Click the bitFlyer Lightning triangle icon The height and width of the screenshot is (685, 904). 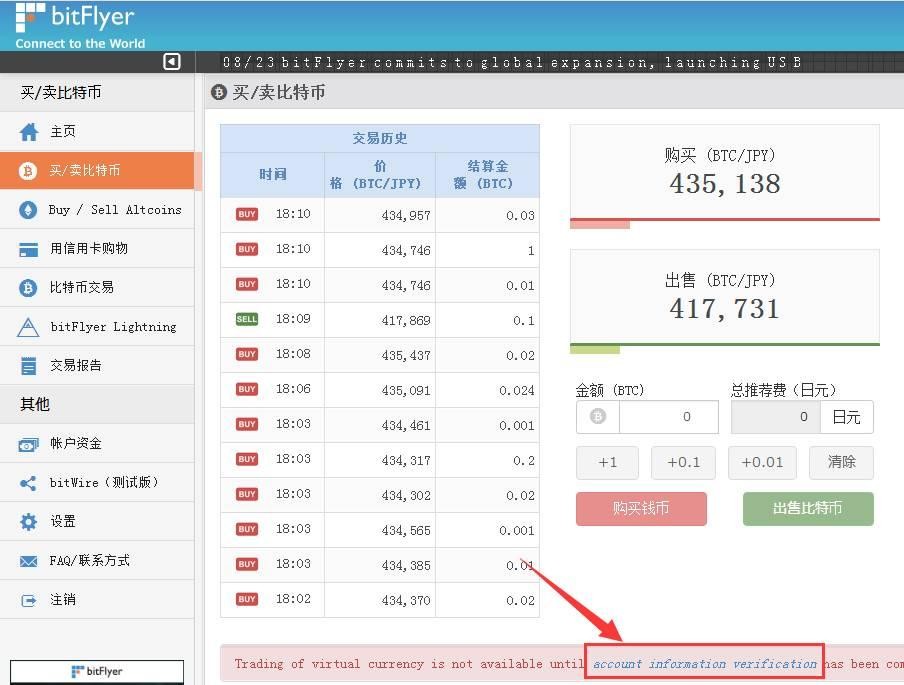click(x=29, y=327)
